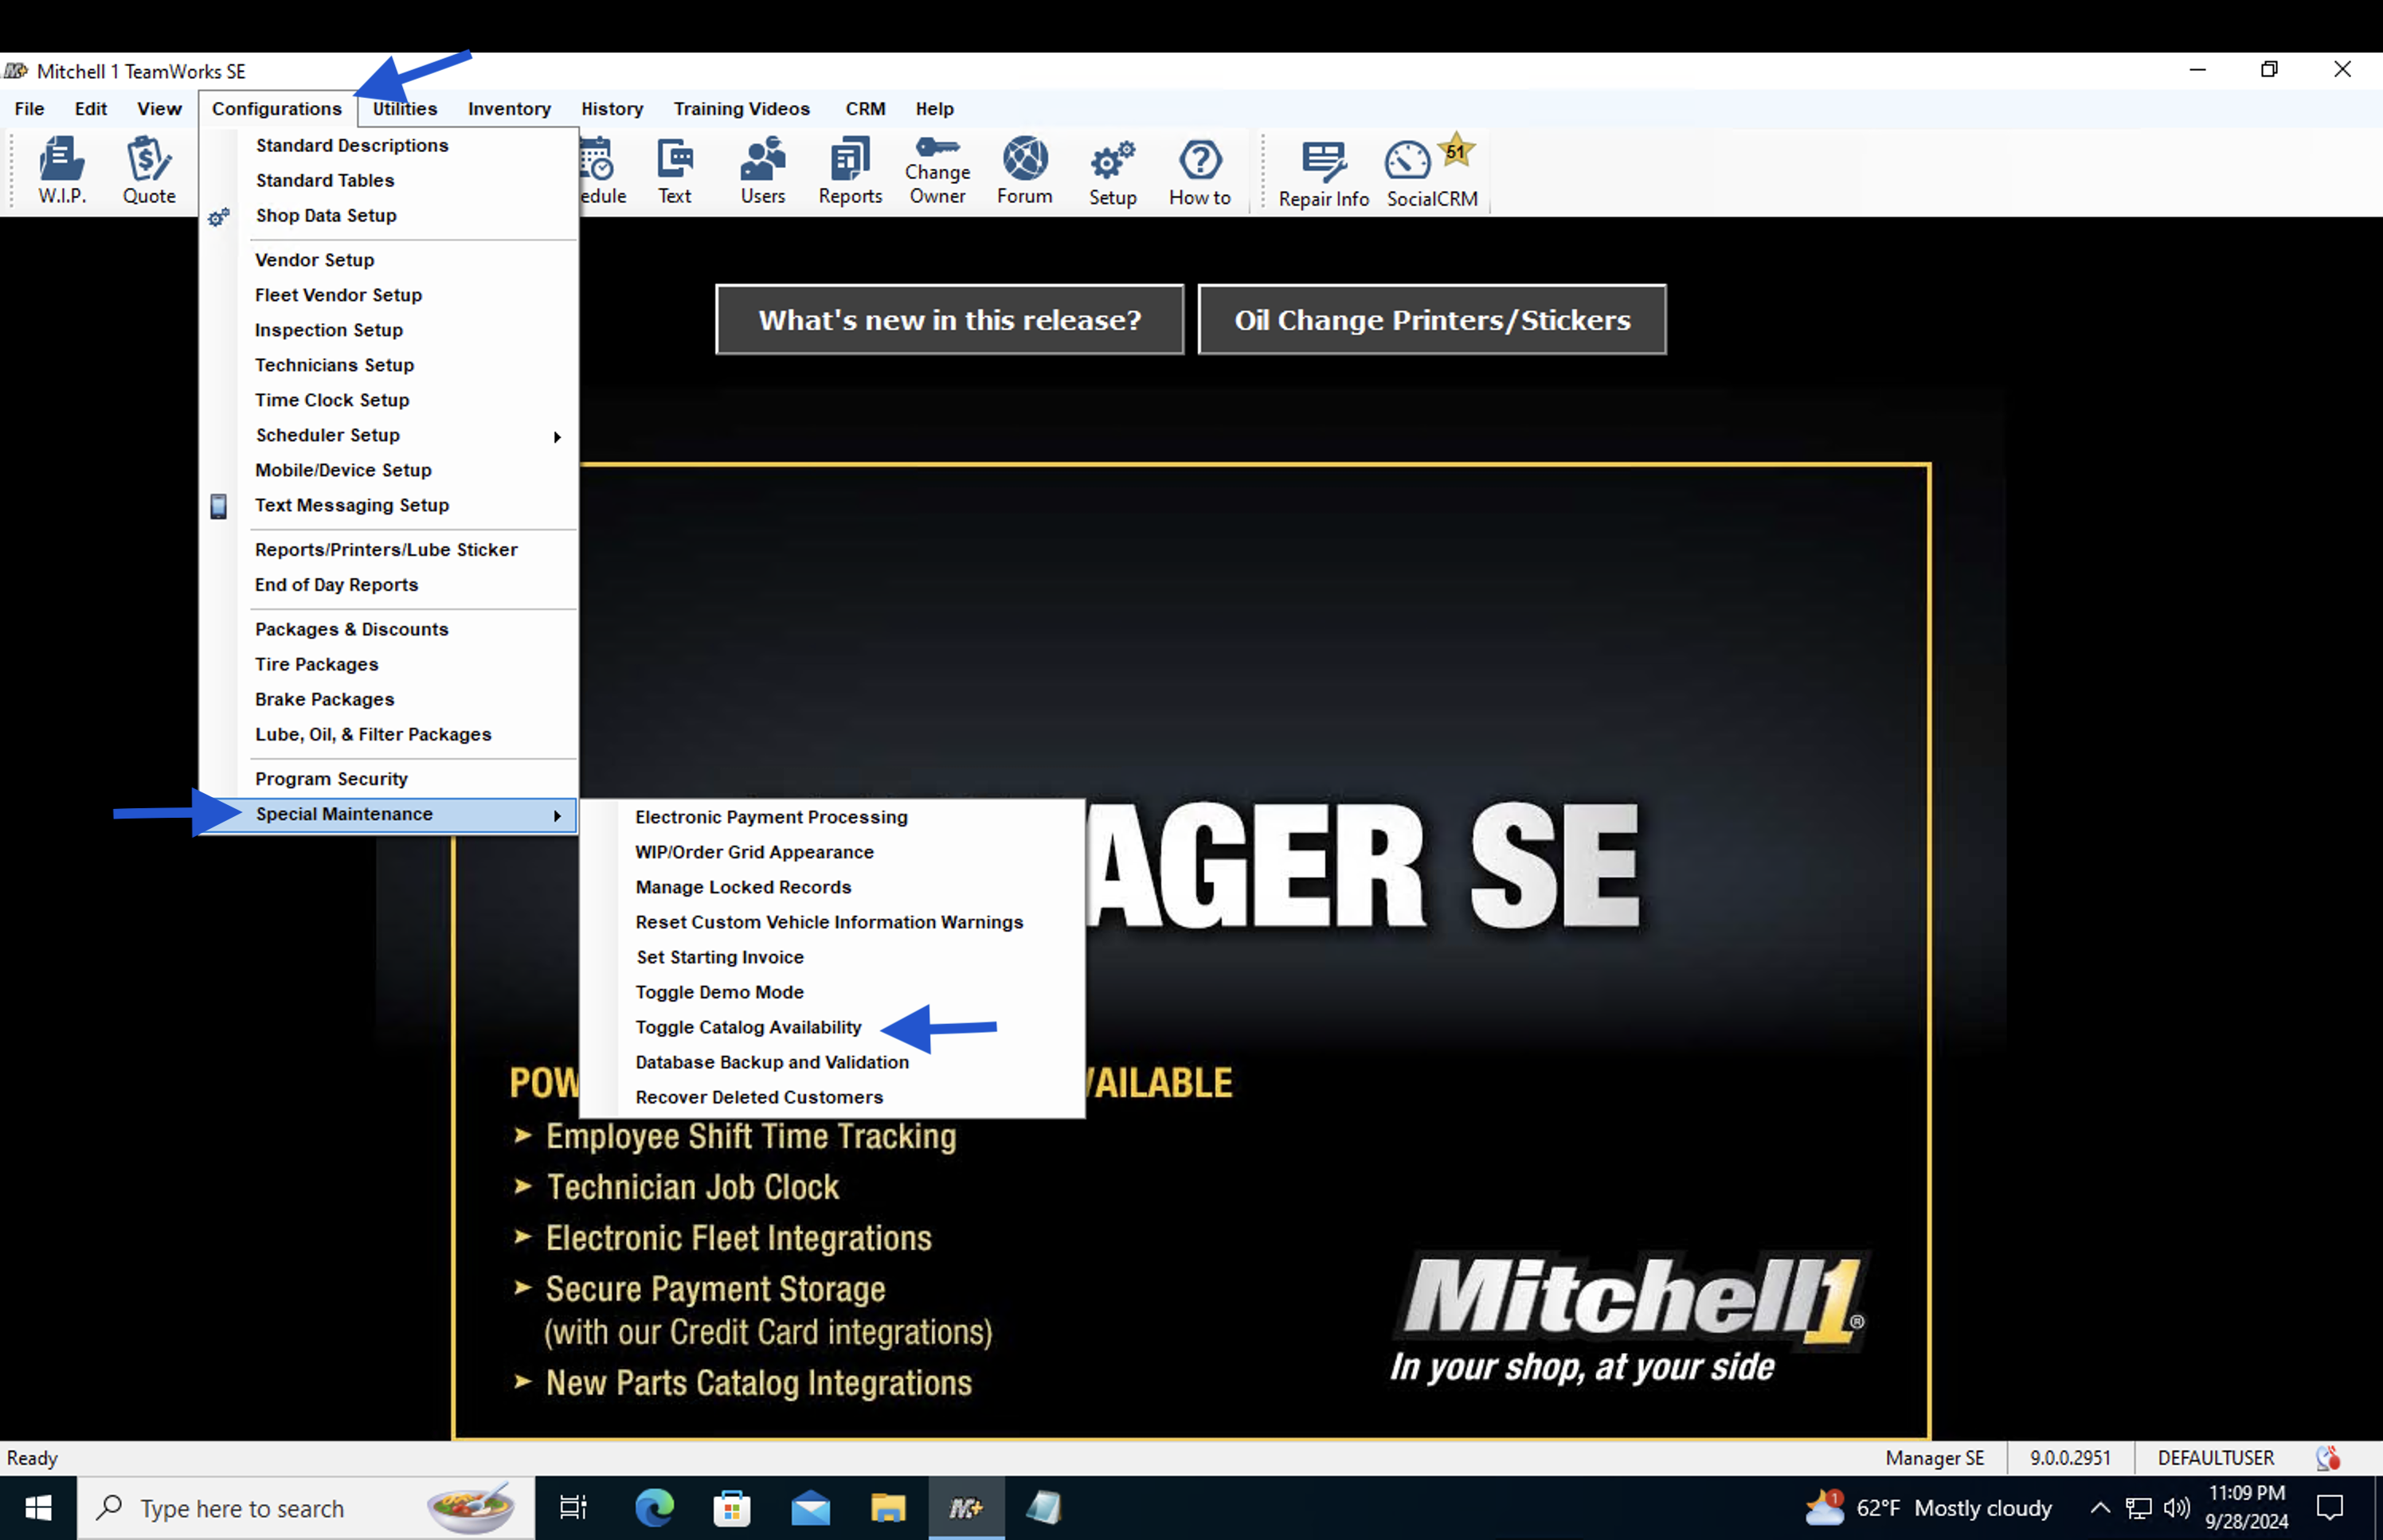Open the Repair Info icon
The image size is (2383, 1540).
point(1323,173)
